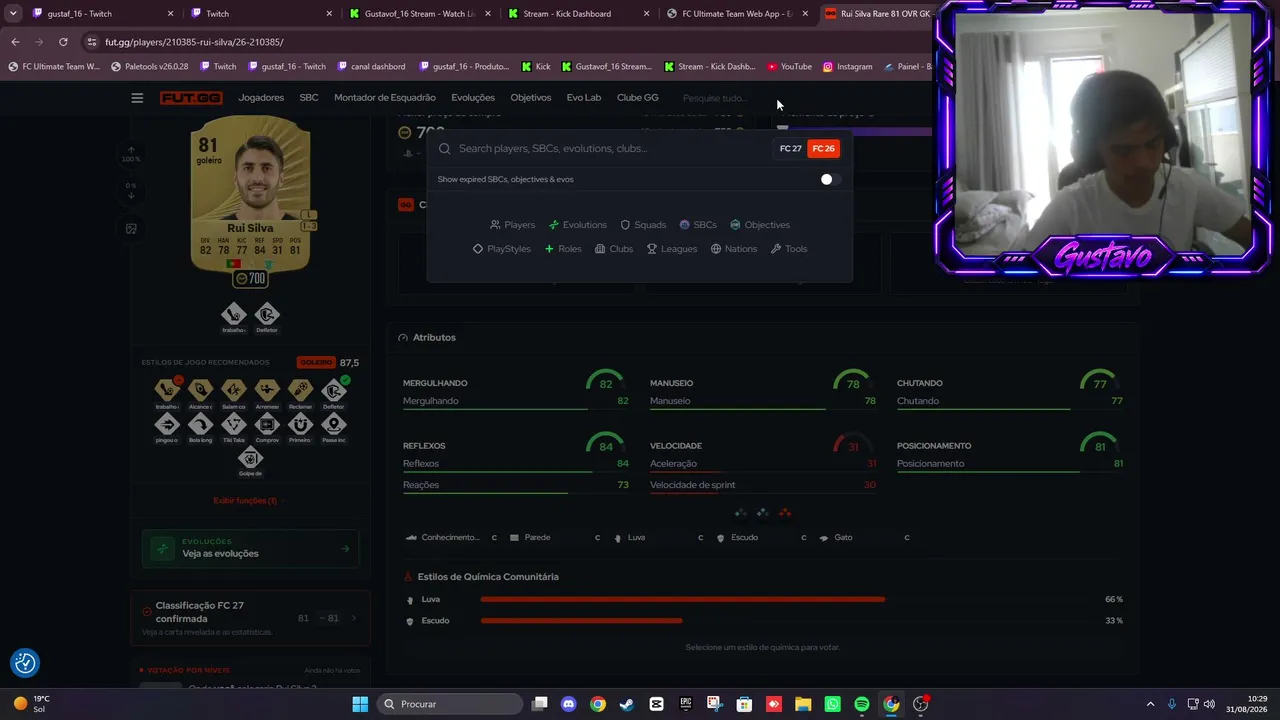Open Evoluções in the navigation bar
1280x720 pixels.
[x=473, y=98]
